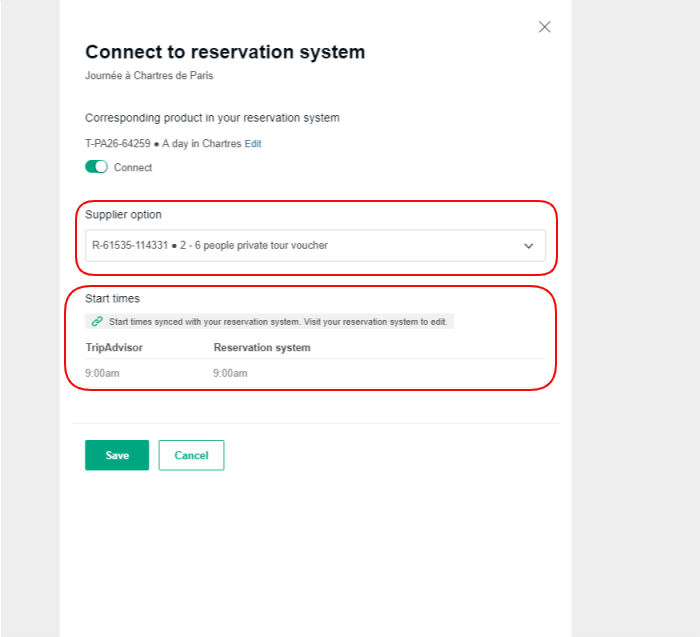This screenshot has height=637, width=700.
Task: Click the Start times section label
Action: pos(112,298)
